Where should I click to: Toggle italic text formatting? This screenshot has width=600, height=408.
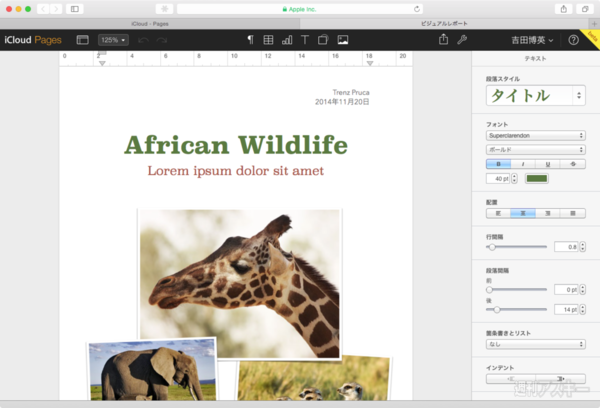point(523,163)
